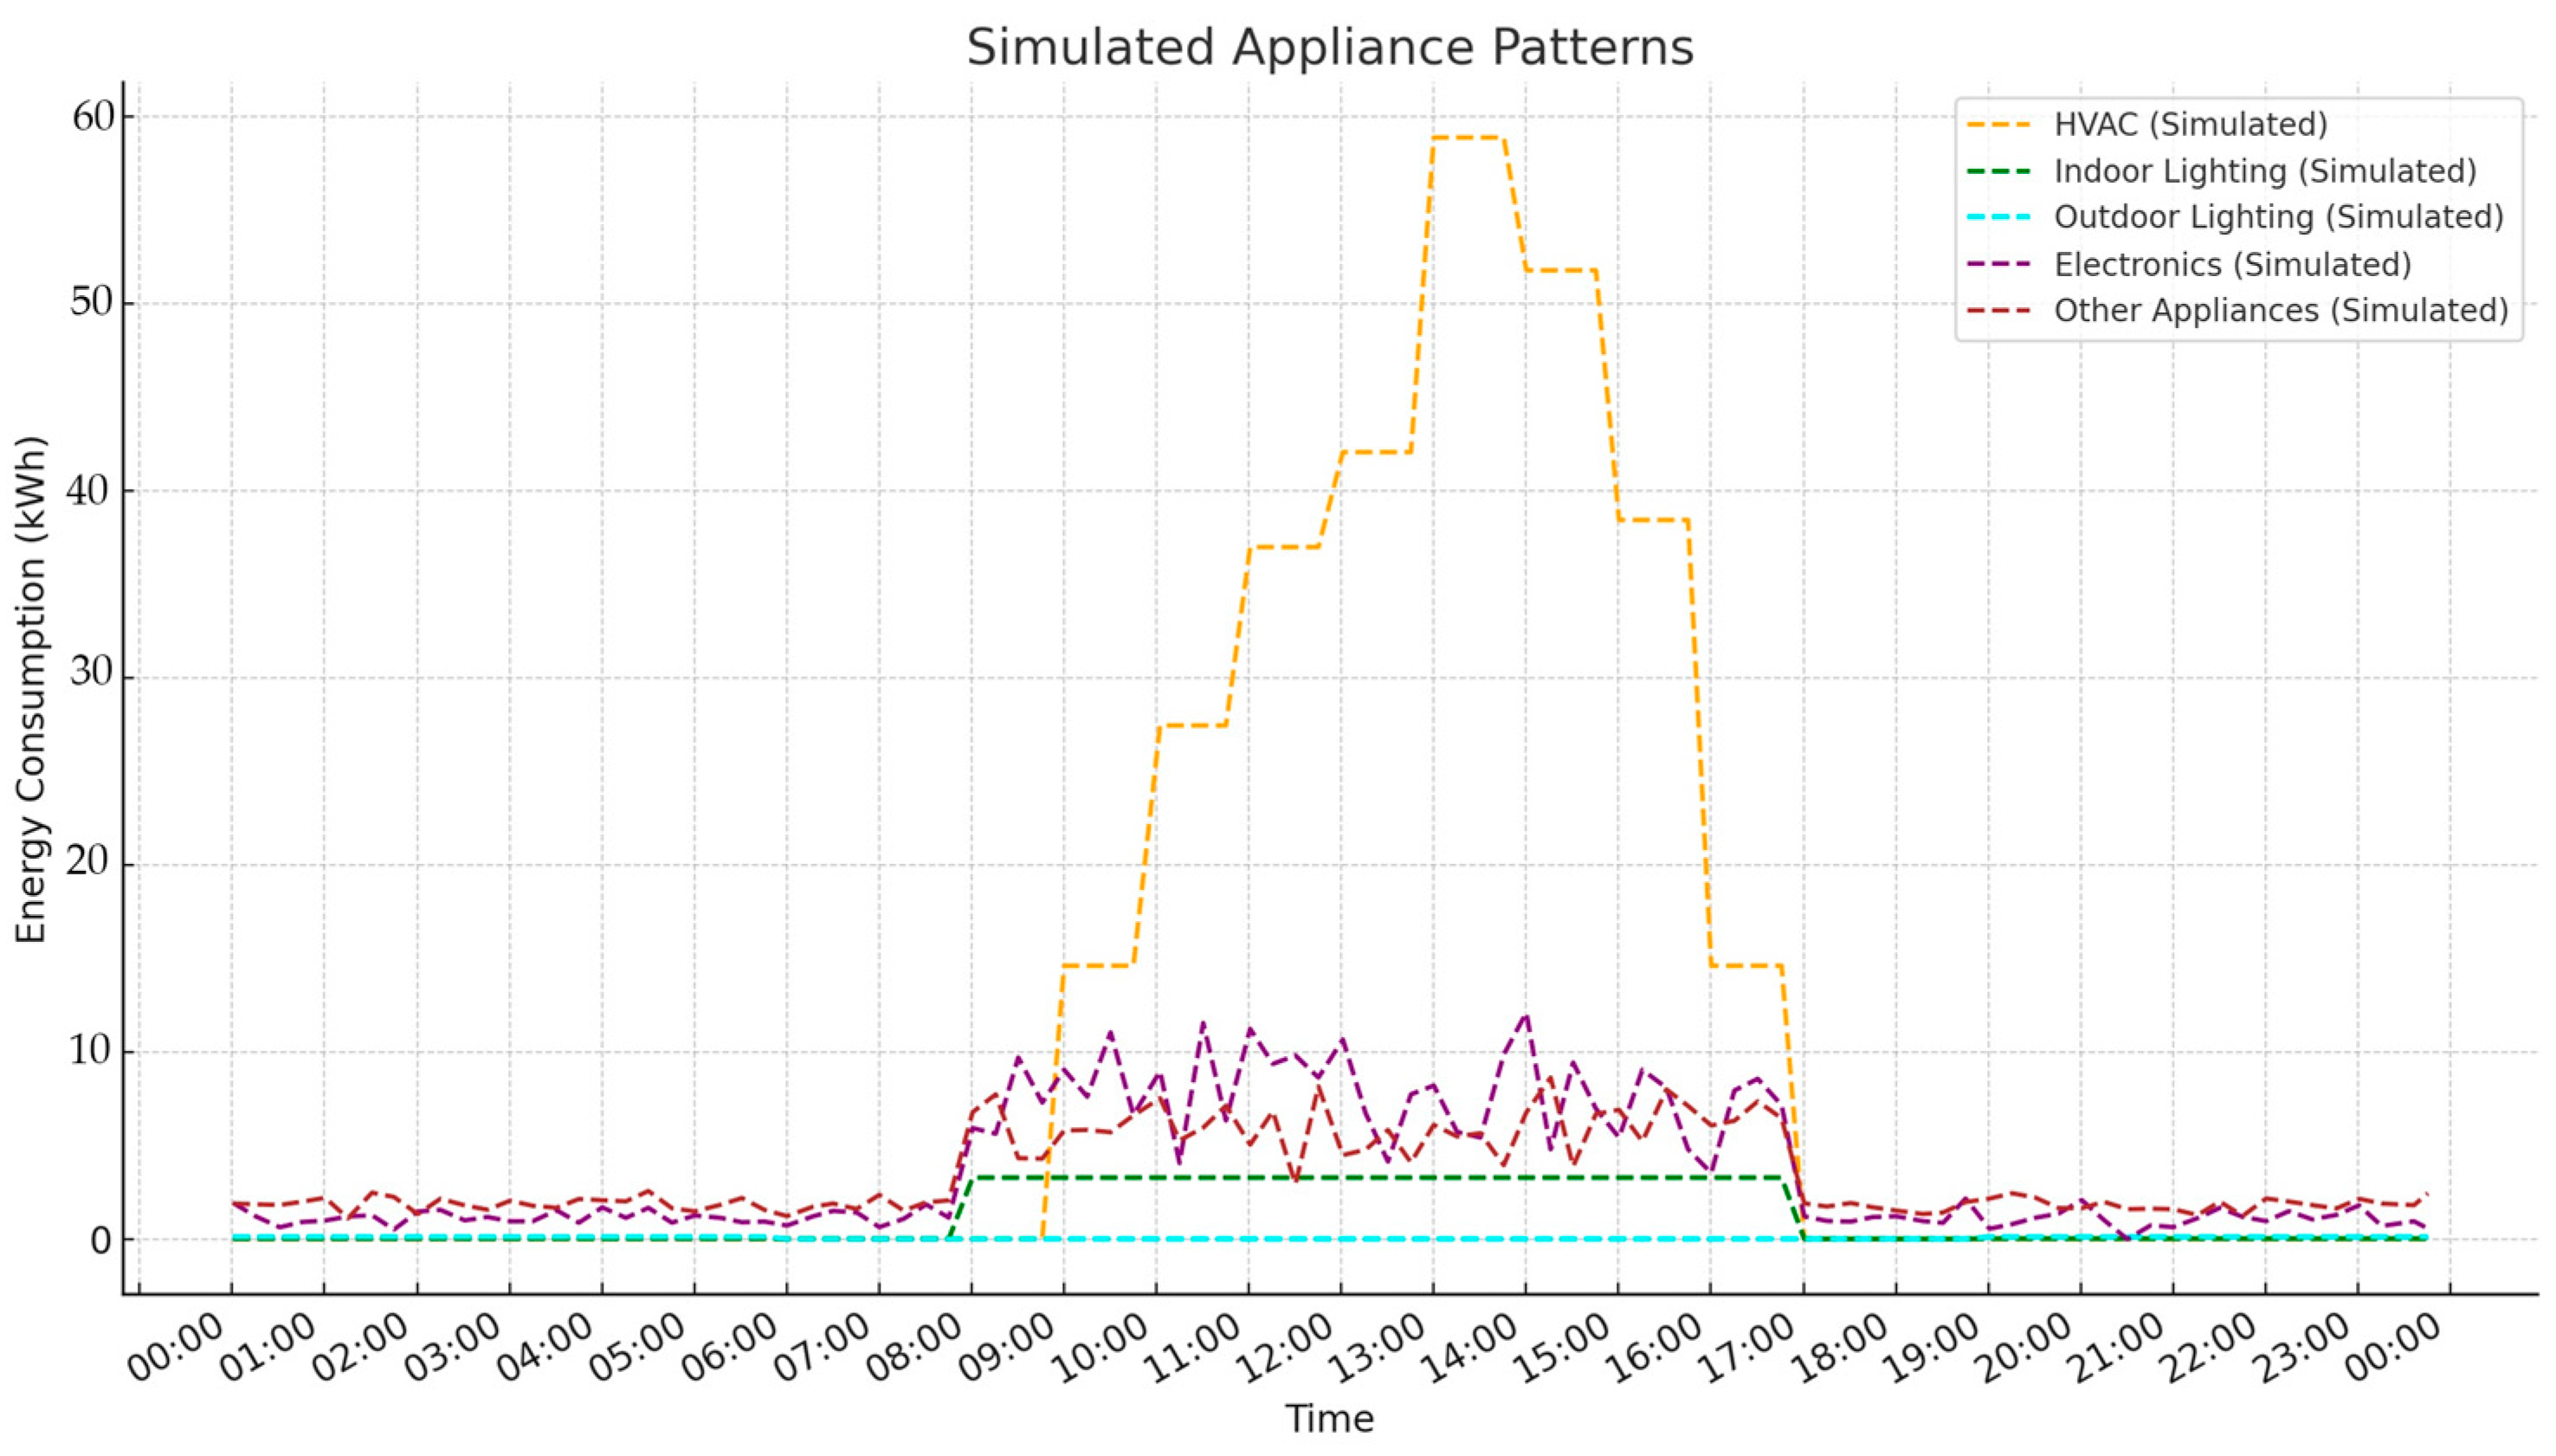
Task: Click the purple Electronics legend line swatch
Action: pyautogui.click(x=1999, y=264)
